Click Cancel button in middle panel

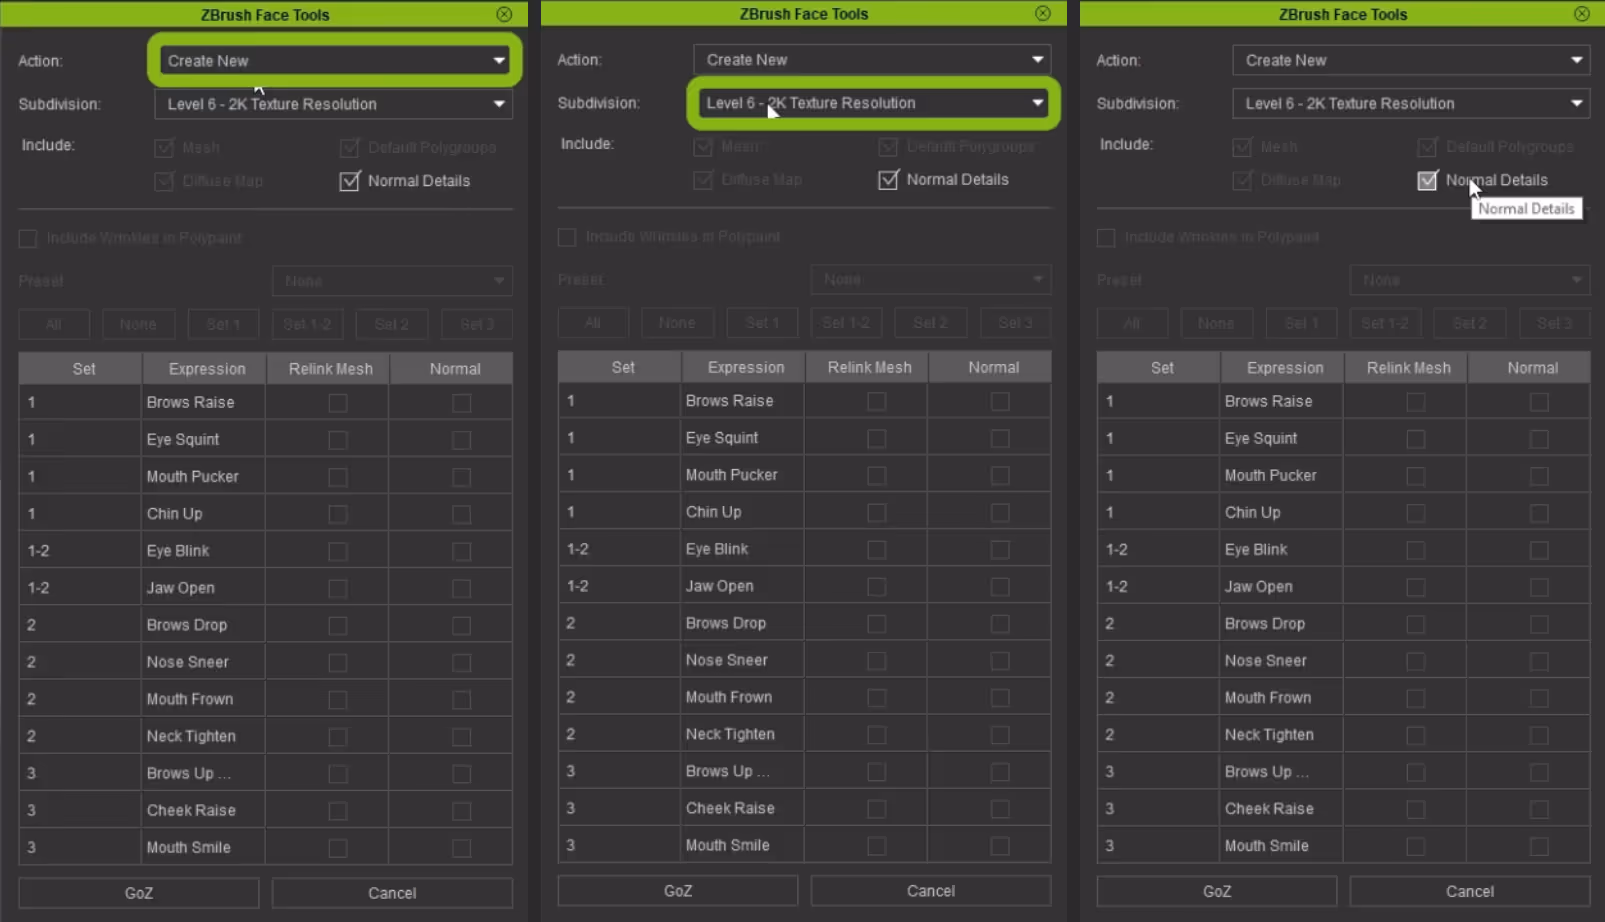(931, 891)
